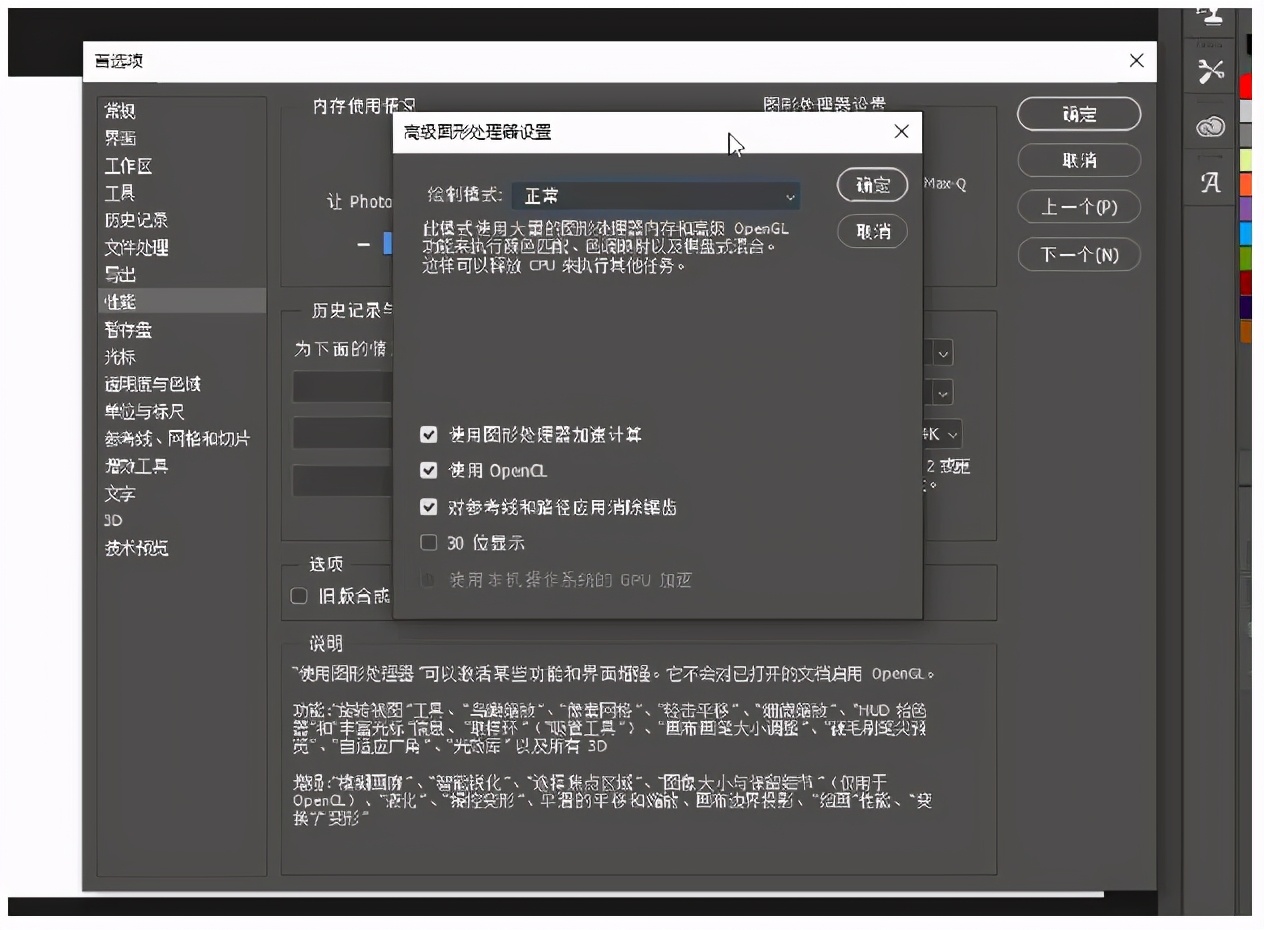Click 确定 in the advanced graphics dialog
Screen dimensions: 1264x930
872,185
